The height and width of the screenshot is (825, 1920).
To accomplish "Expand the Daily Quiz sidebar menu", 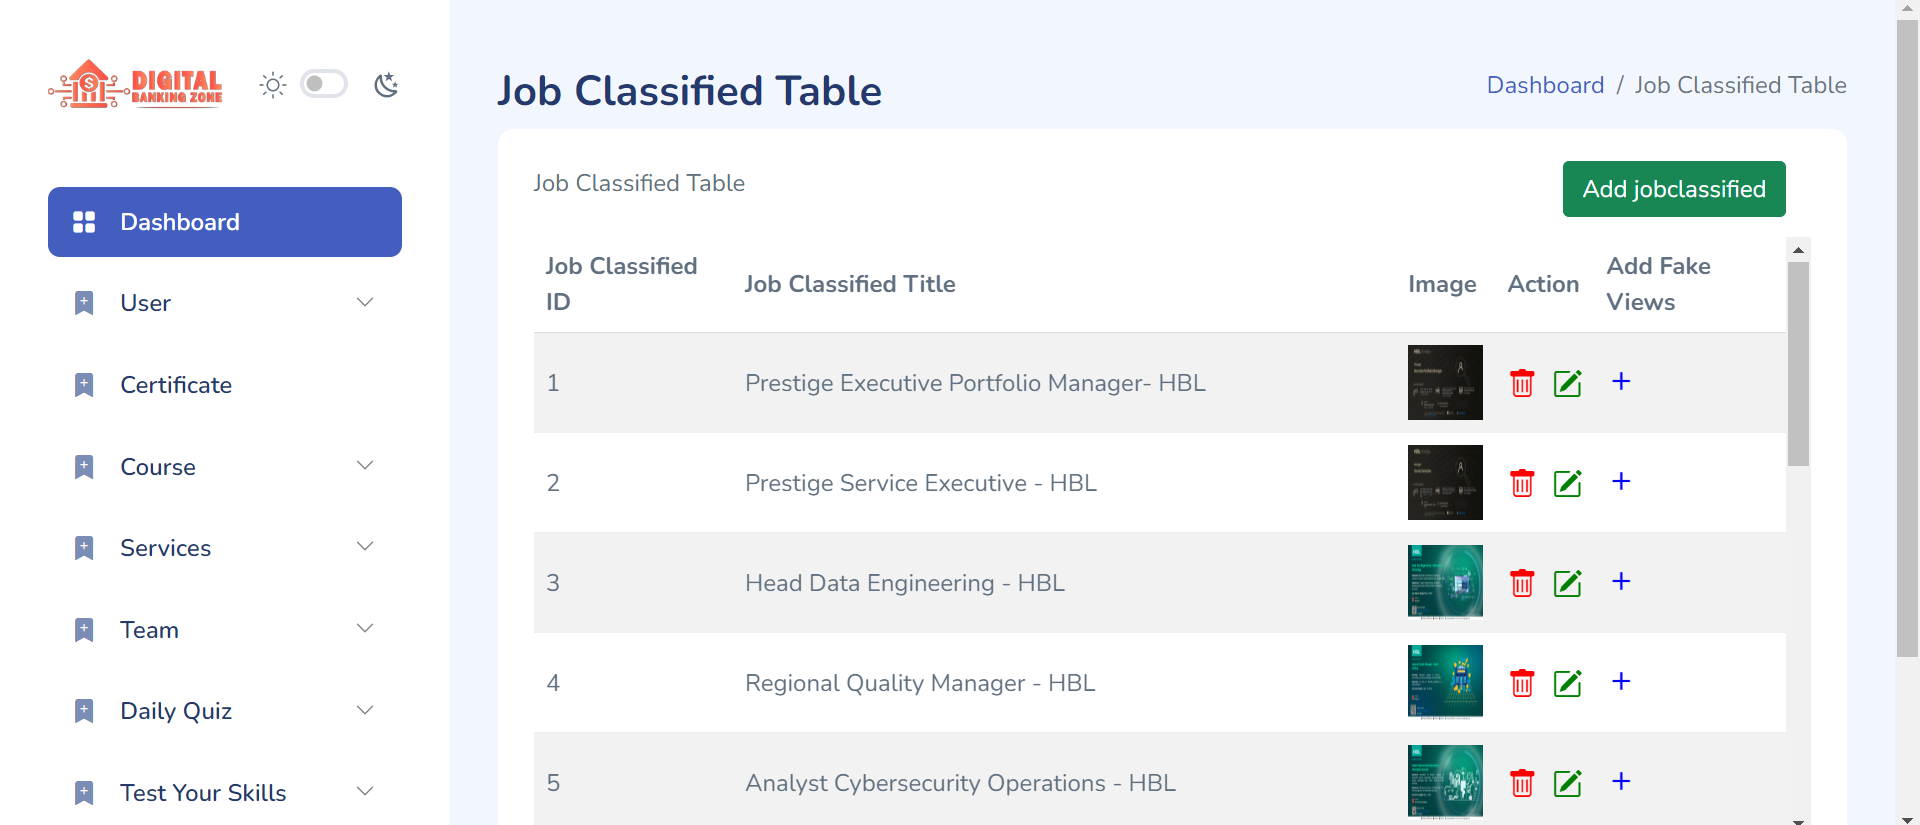I will [x=224, y=711].
